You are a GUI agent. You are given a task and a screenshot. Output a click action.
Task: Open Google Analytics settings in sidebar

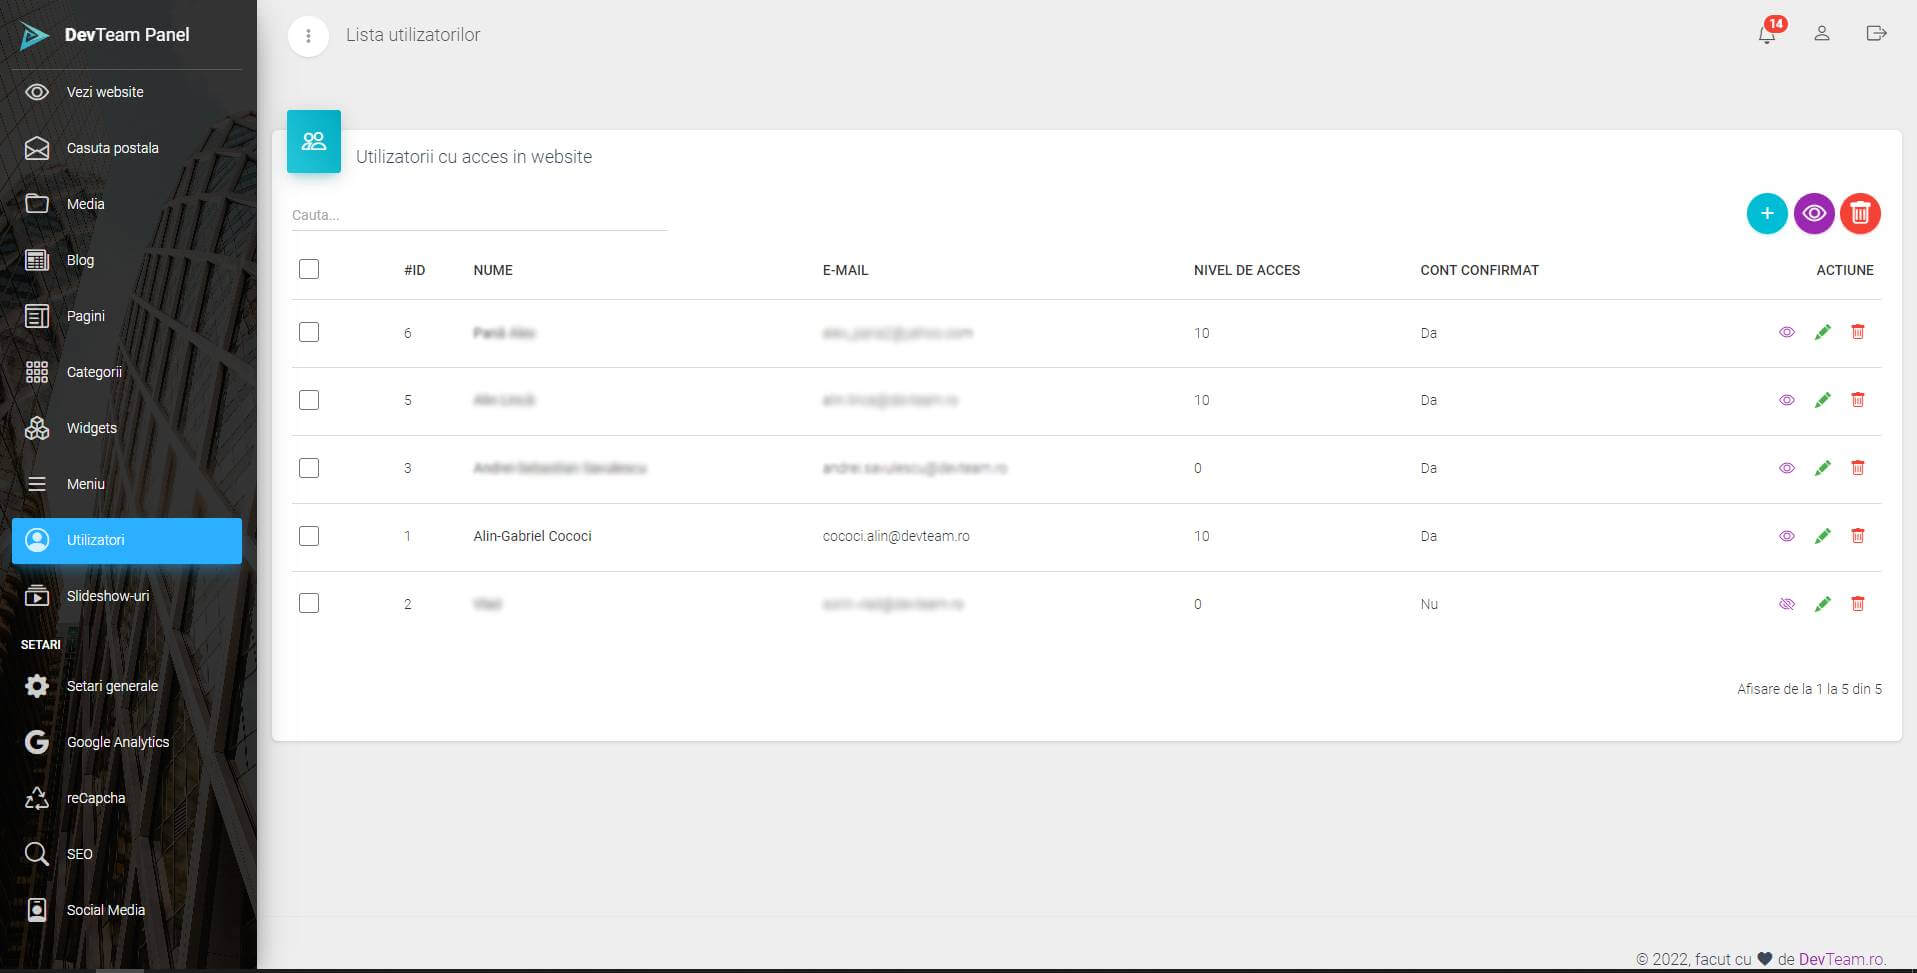click(x=117, y=742)
